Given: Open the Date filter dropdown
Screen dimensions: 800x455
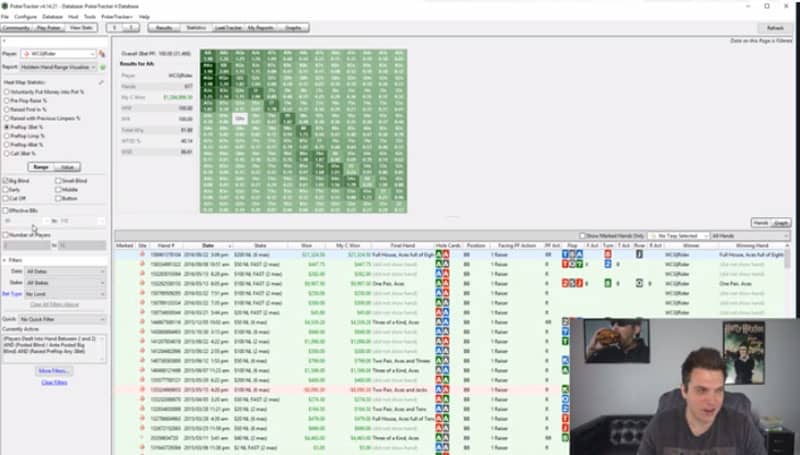Looking at the screenshot, I should point(65,271).
